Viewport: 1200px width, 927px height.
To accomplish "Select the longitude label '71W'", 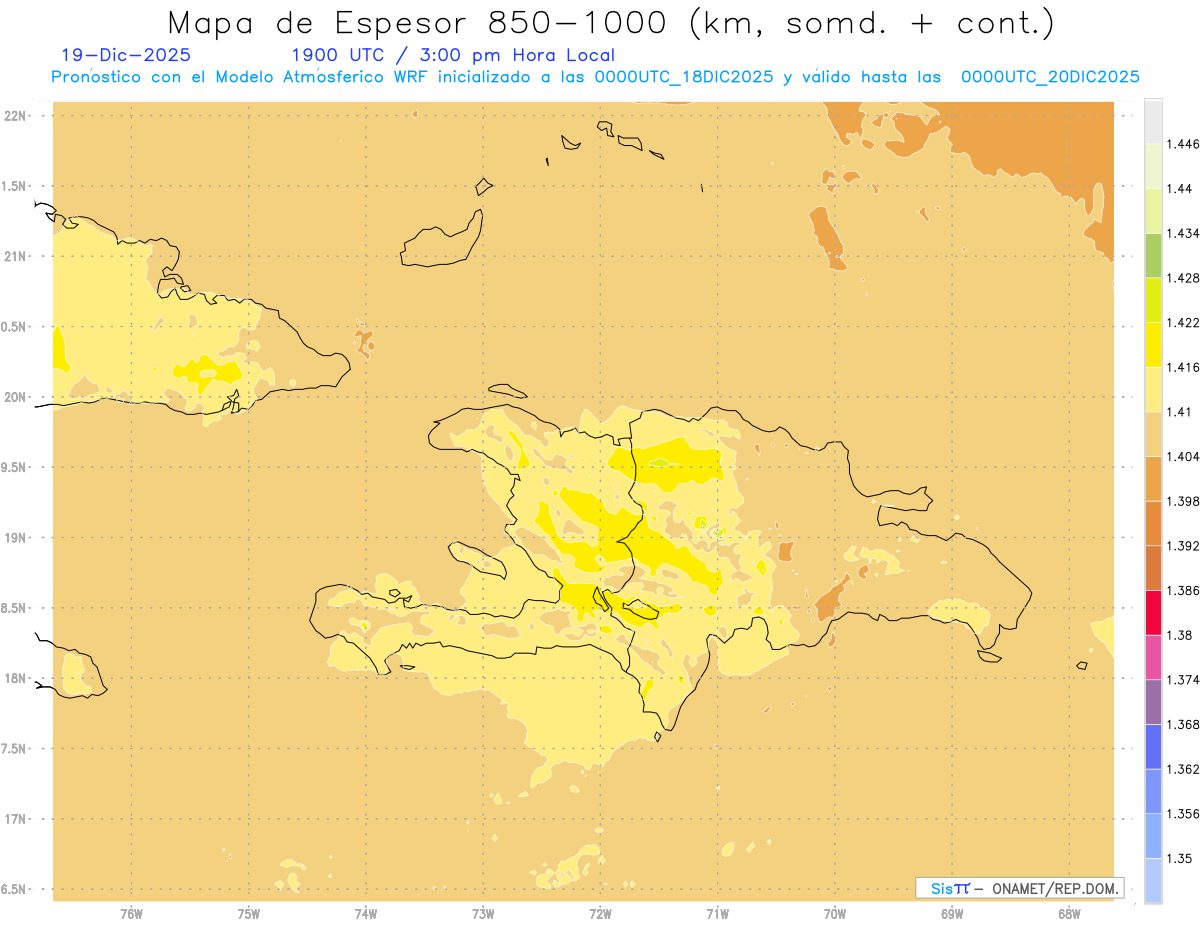I will pyautogui.click(x=717, y=914).
